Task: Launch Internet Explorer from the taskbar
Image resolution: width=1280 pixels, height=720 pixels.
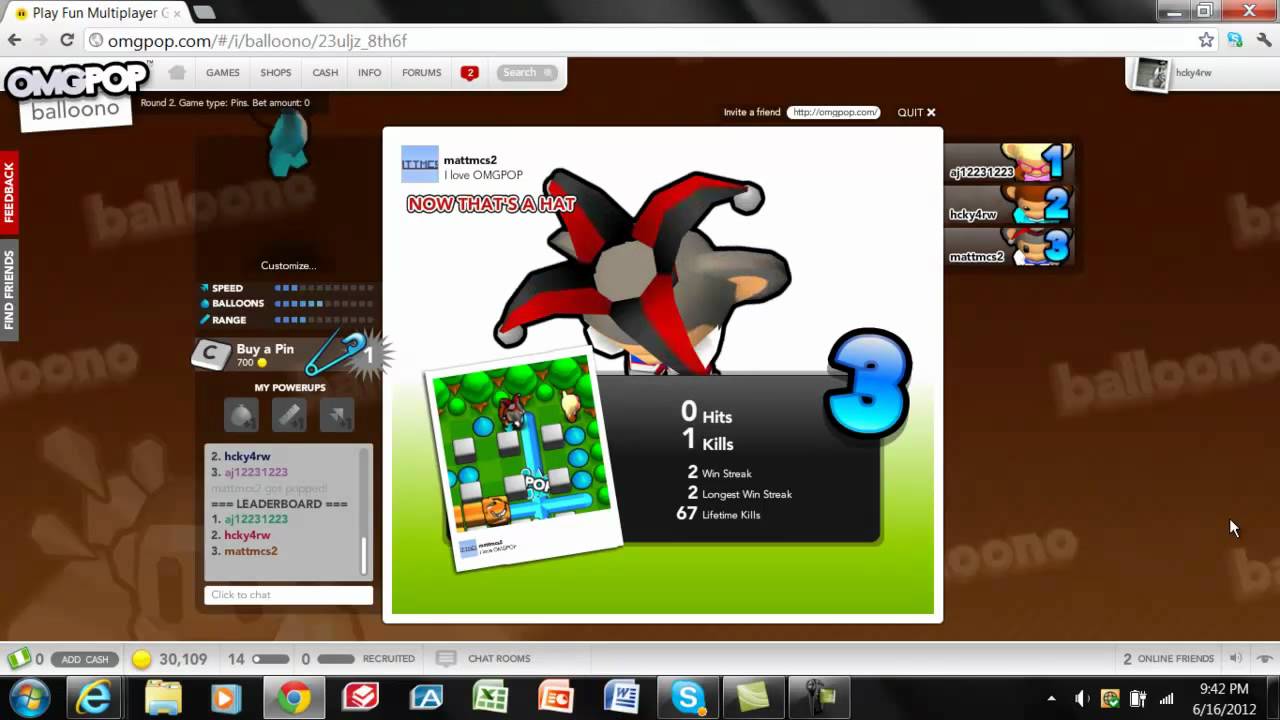Action: 94,697
